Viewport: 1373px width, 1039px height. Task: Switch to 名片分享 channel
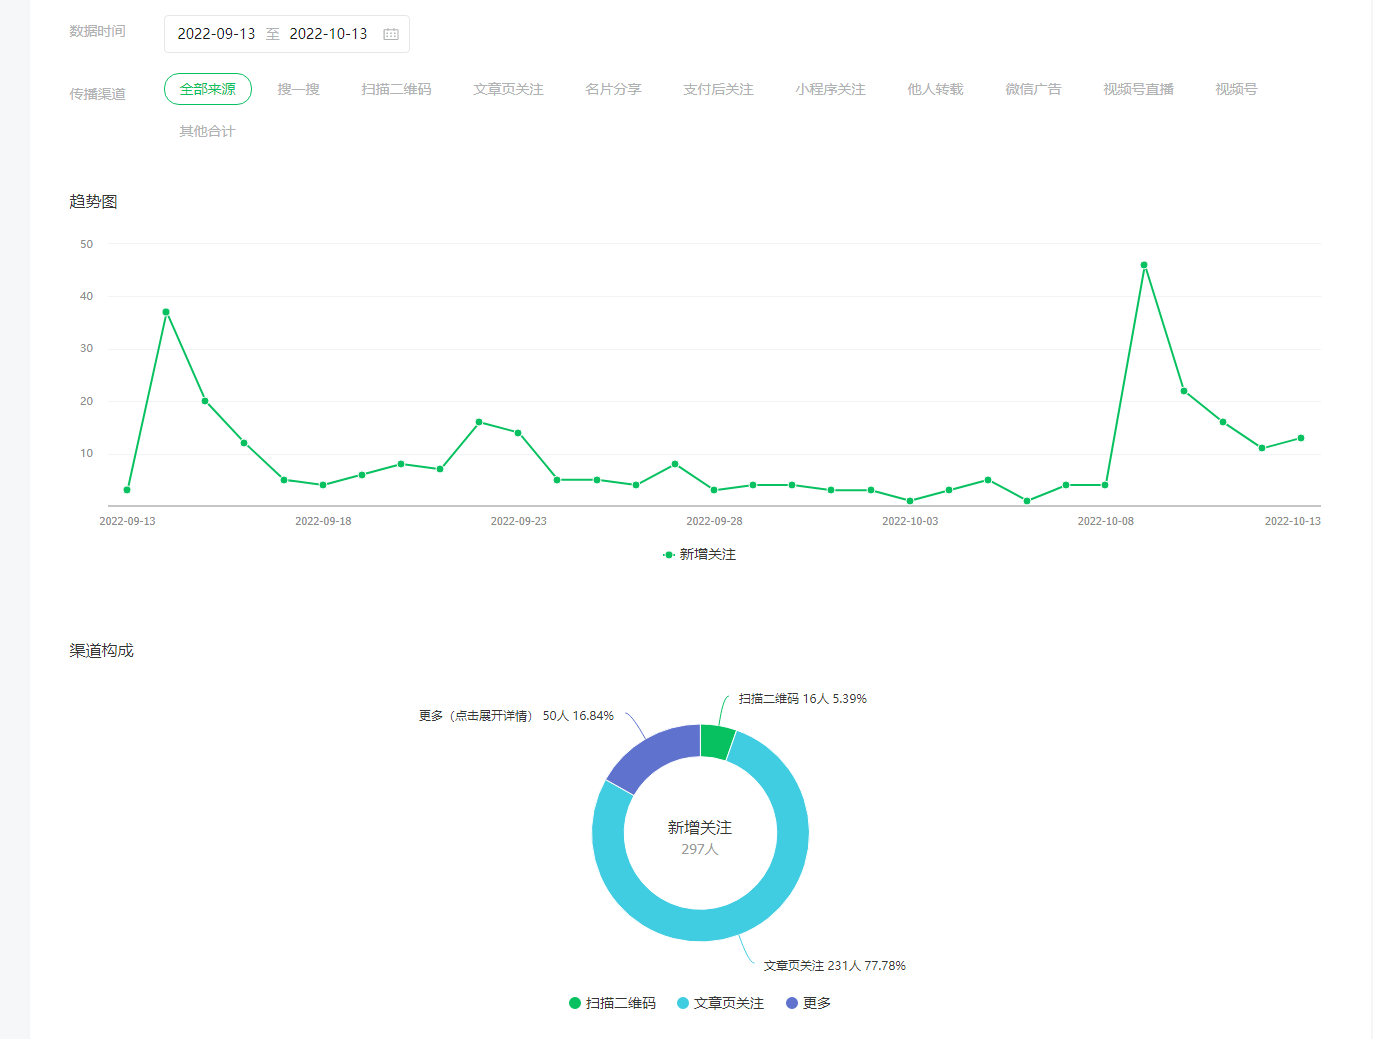(613, 89)
